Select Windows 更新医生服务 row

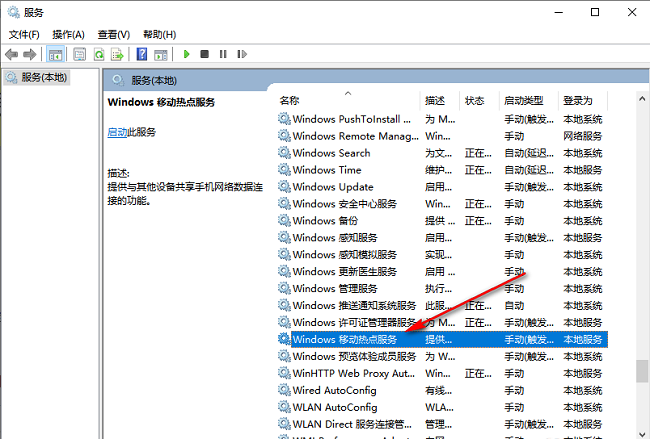[x=442, y=272]
